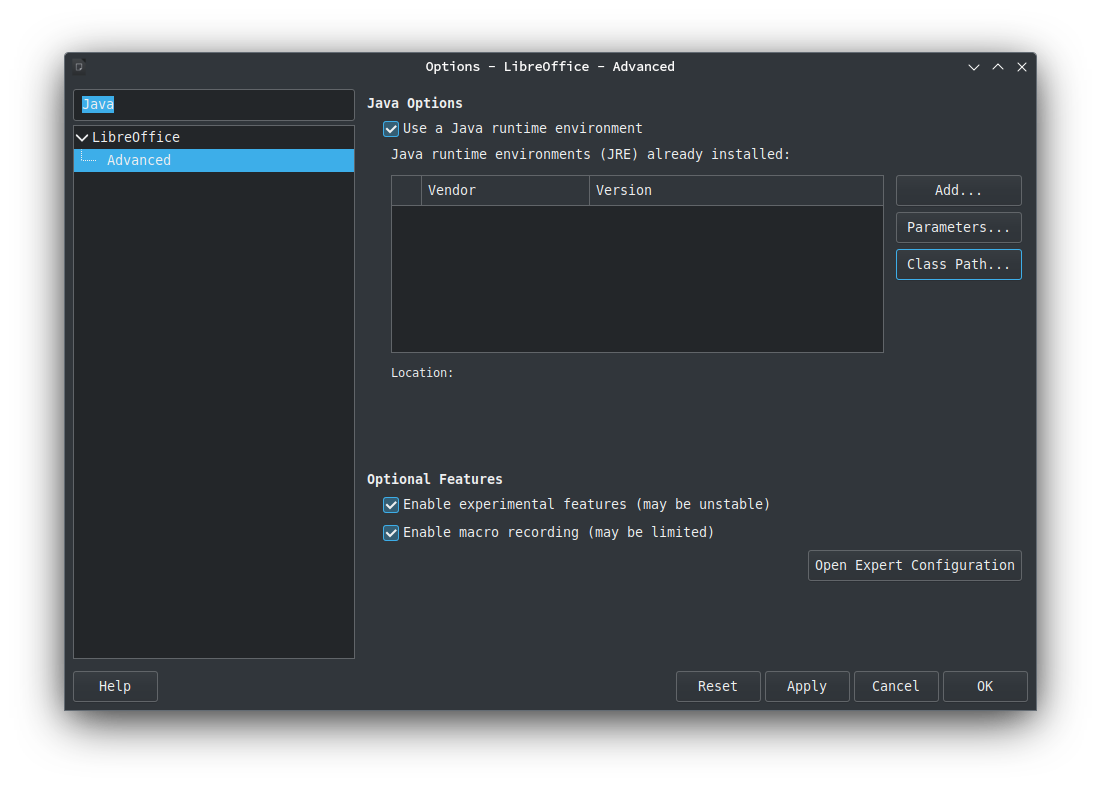The image size is (1101, 787).
Task: Maximize the Options window
Action: pyautogui.click(x=998, y=67)
